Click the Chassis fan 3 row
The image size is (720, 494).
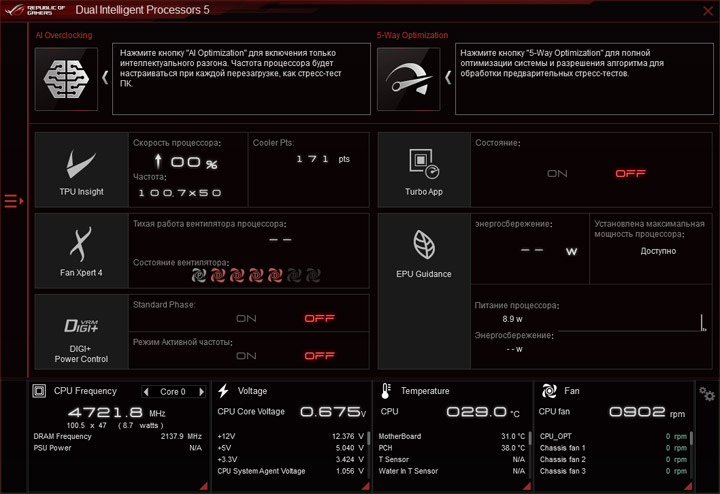pos(613,471)
